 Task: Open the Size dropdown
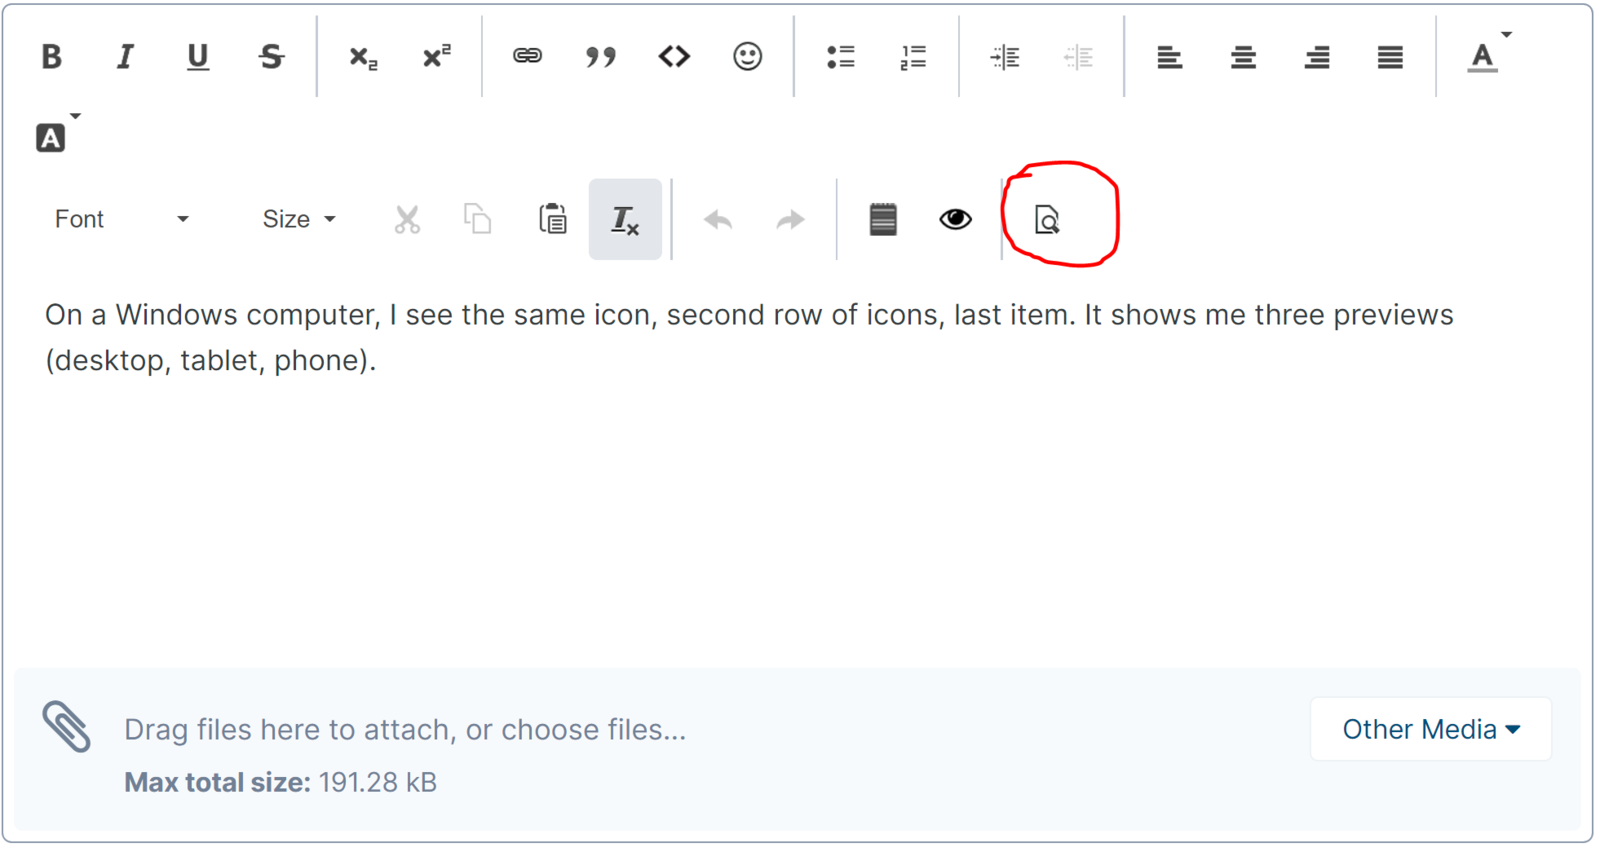tap(298, 219)
